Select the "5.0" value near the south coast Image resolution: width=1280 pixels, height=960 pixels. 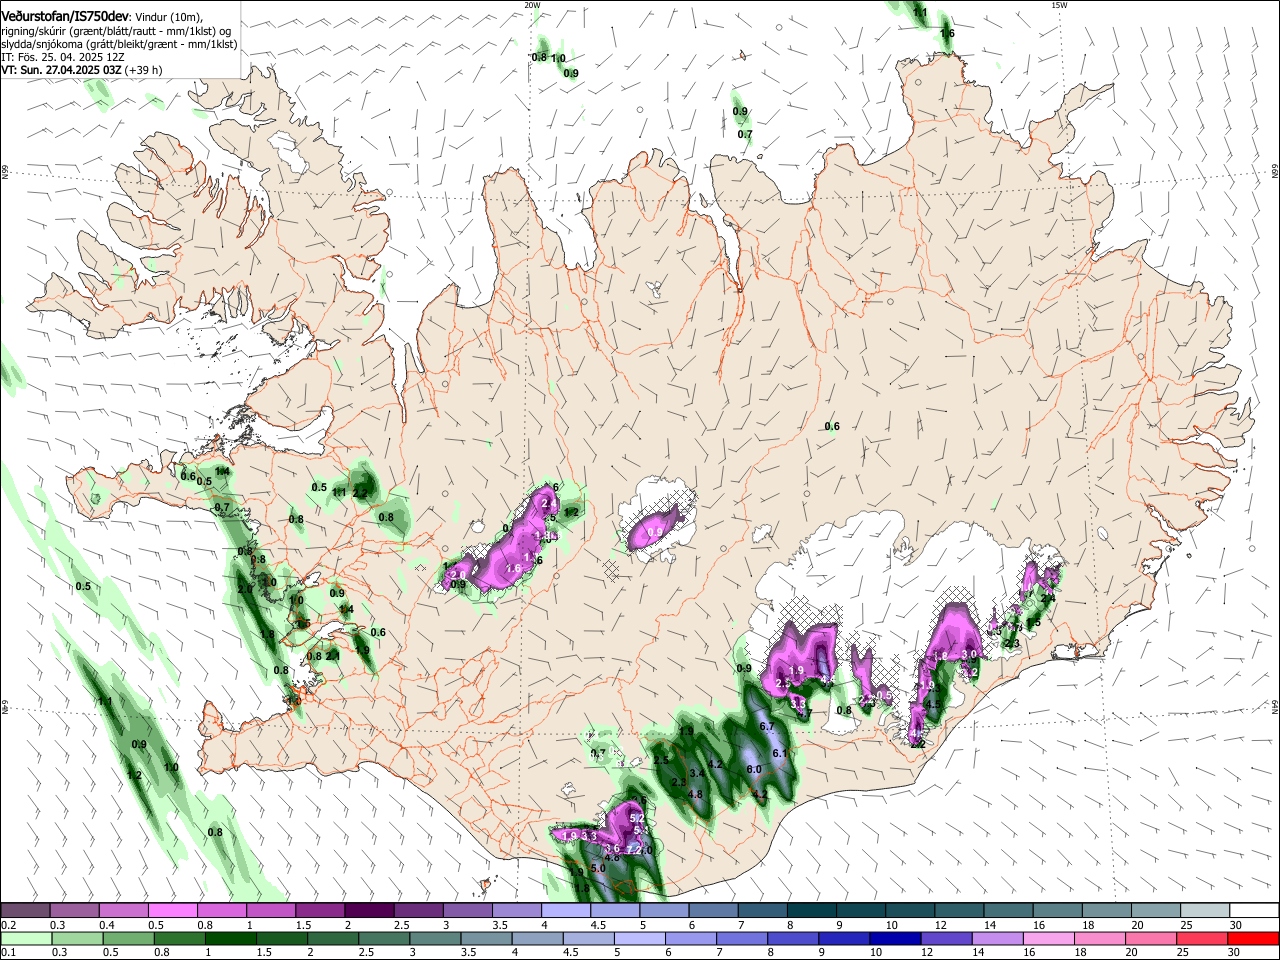pyautogui.click(x=598, y=868)
